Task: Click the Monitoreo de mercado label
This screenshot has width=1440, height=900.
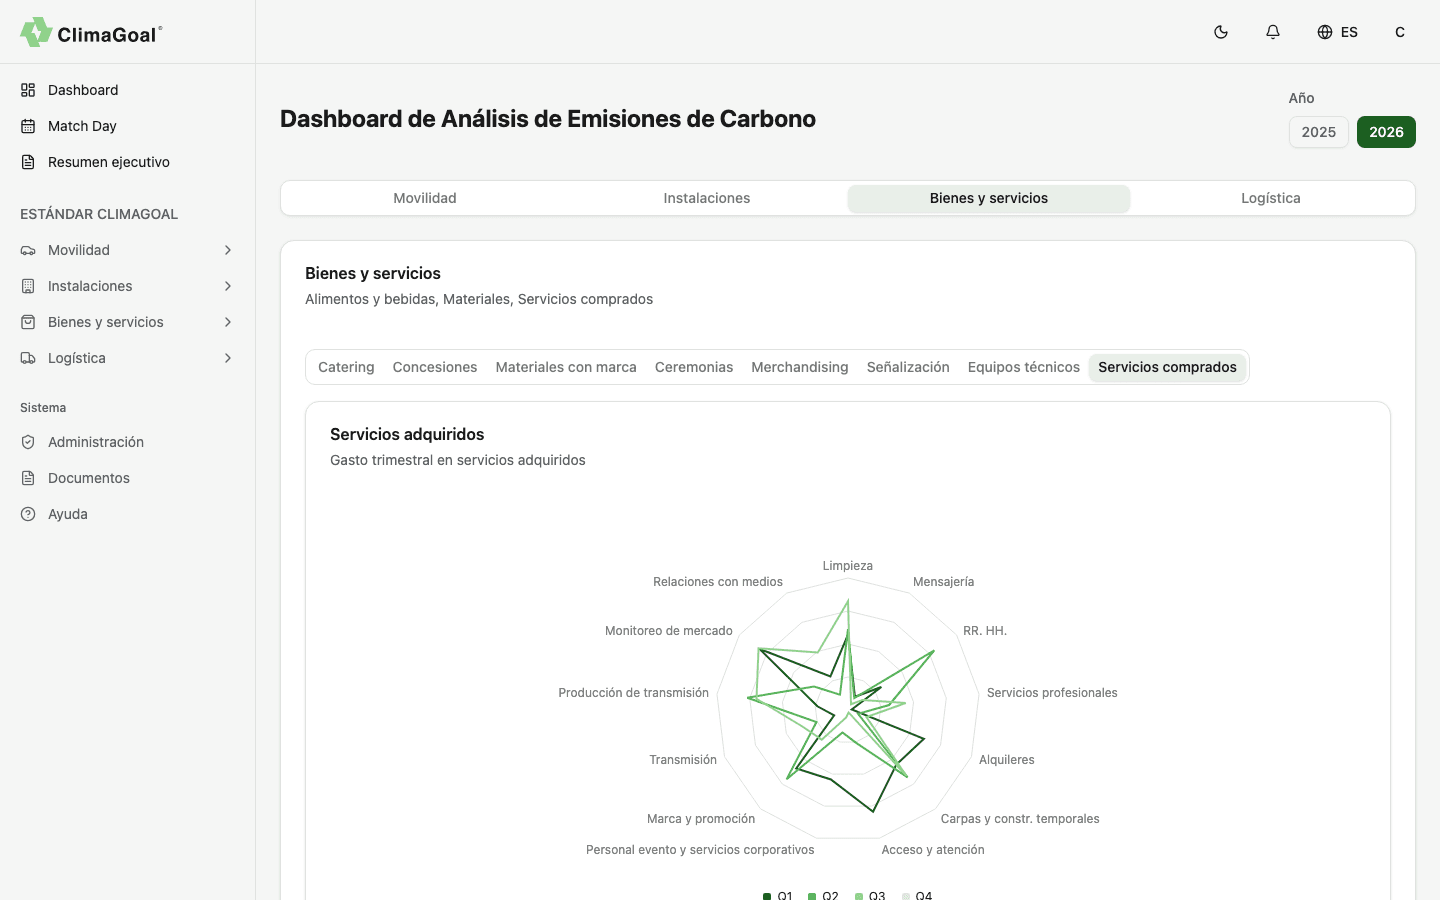Action: 669,631
